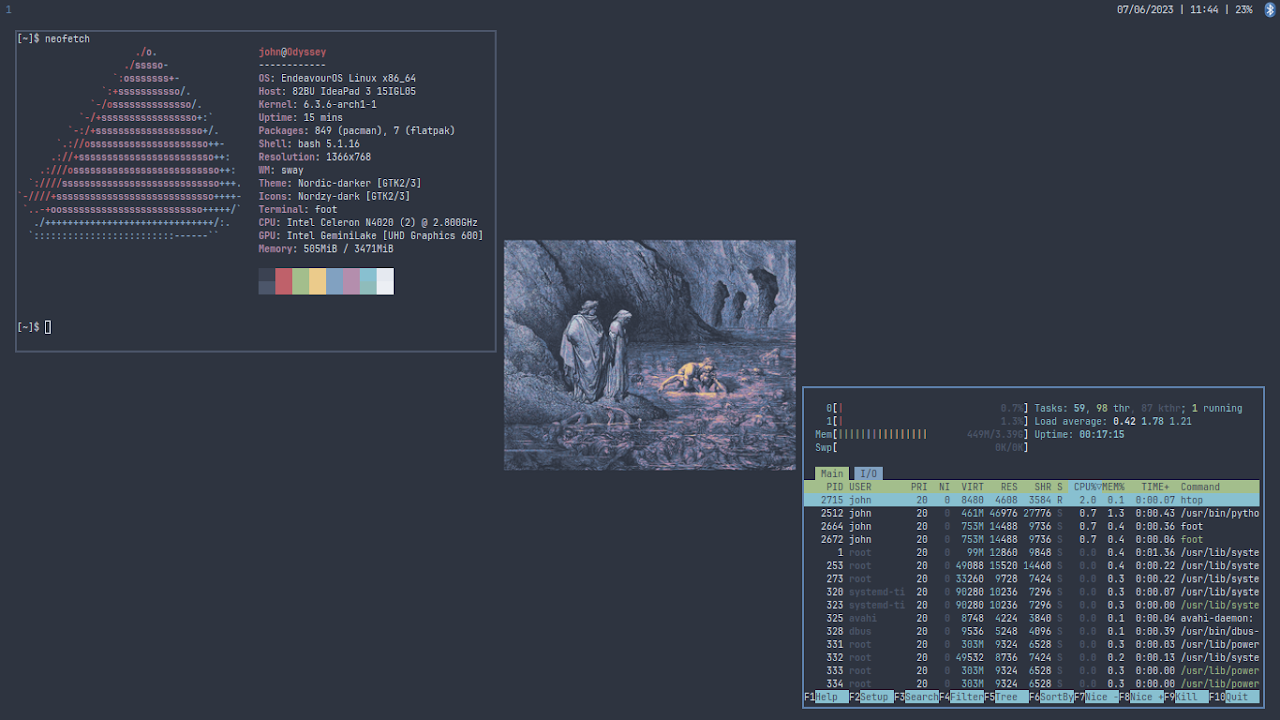Sort processes by the PID column header

834,487
